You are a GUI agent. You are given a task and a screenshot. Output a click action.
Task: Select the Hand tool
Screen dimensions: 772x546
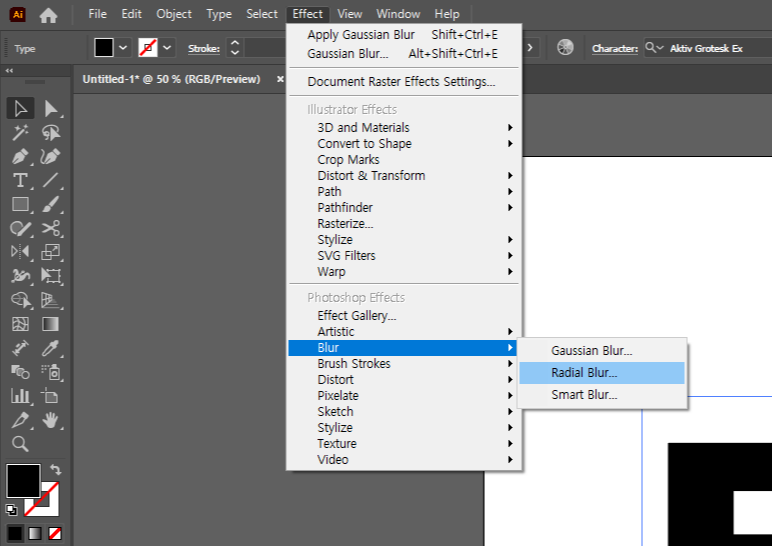51,420
